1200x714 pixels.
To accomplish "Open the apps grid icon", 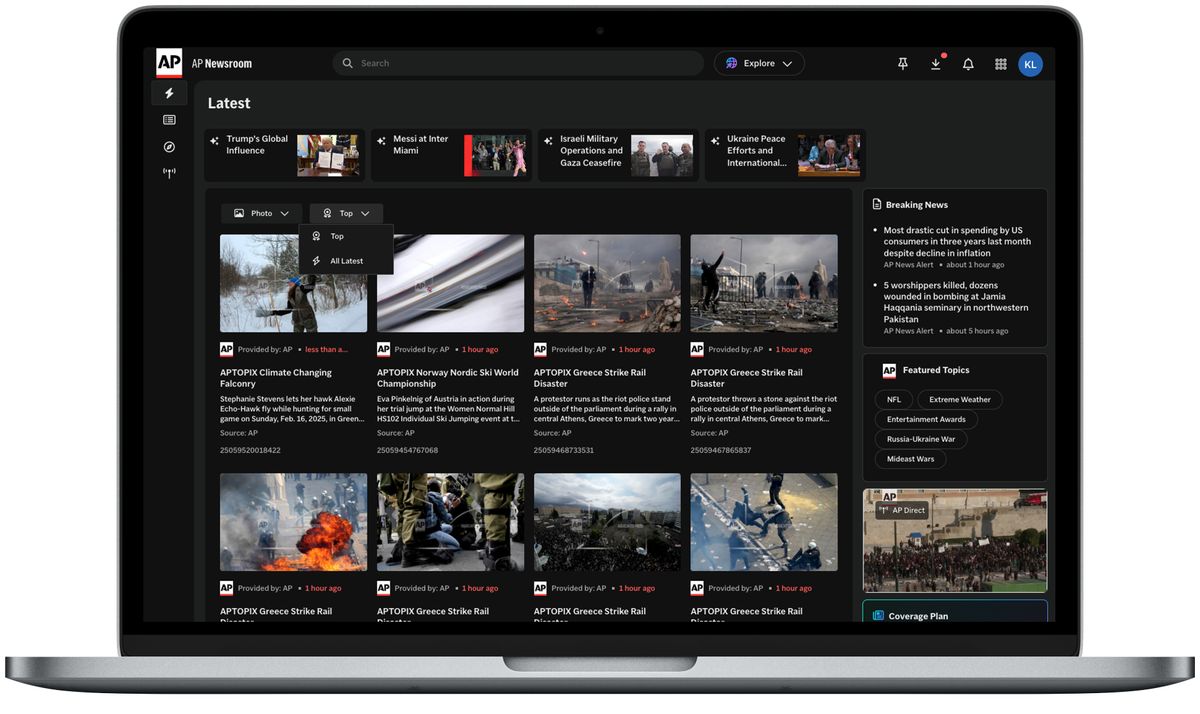I will pyautogui.click(x=1000, y=63).
